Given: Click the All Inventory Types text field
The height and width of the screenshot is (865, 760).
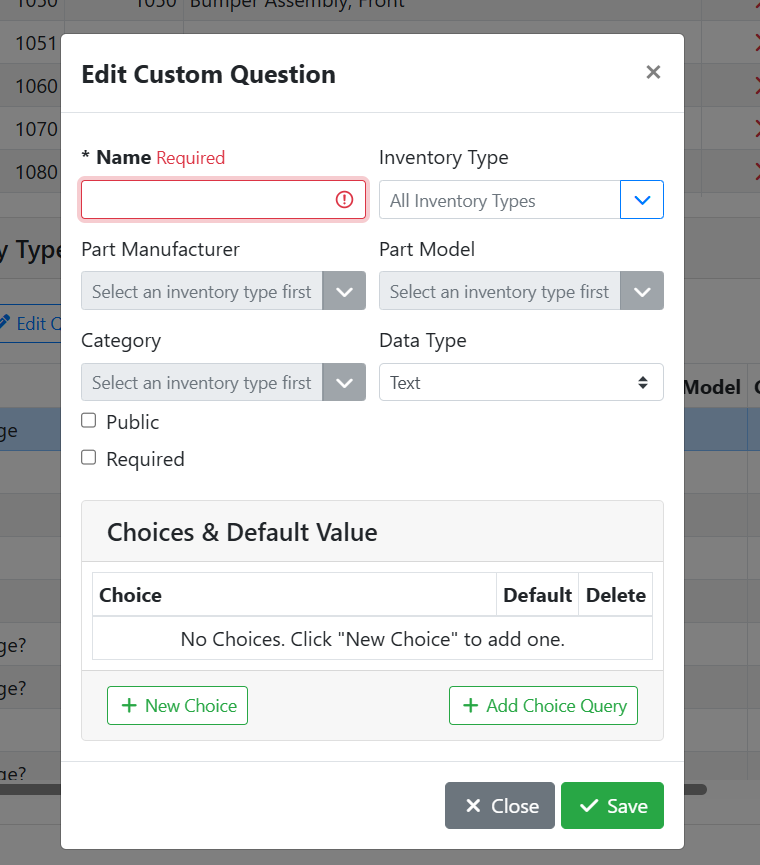Looking at the screenshot, I should [x=500, y=200].
